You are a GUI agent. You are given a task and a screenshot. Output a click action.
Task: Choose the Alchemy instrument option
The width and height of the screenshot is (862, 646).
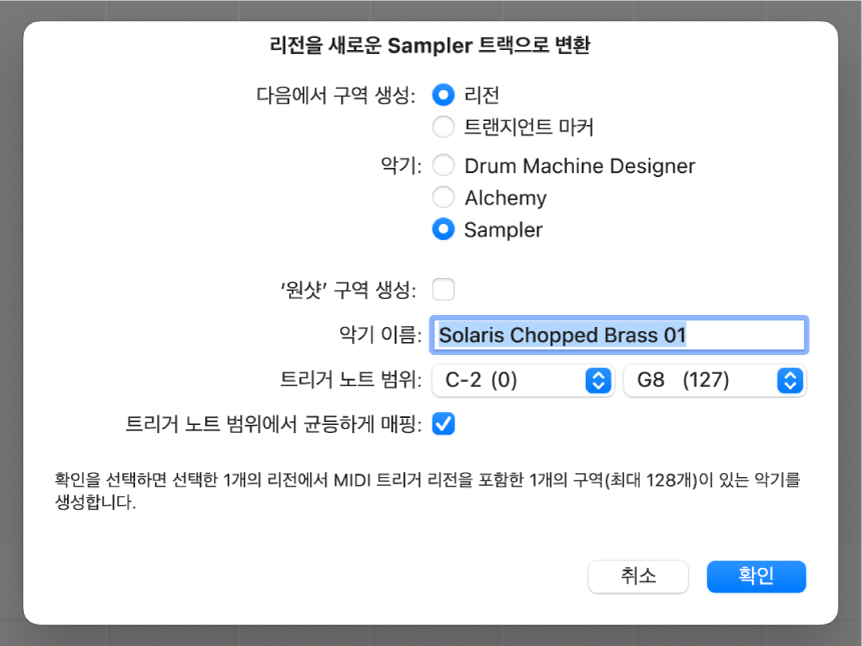coord(443,197)
